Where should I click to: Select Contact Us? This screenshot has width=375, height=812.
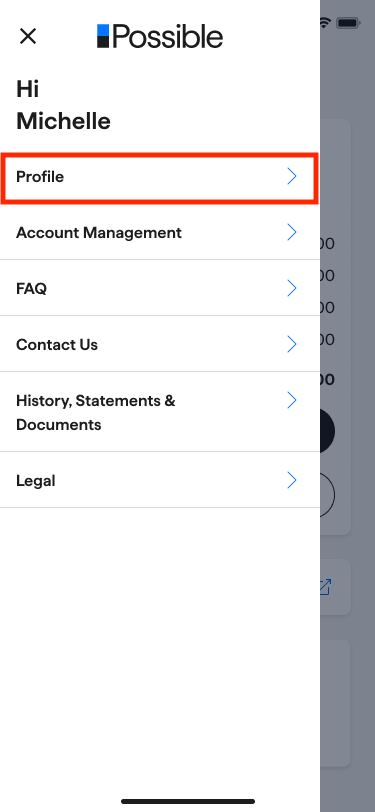click(x=160, y=344)
